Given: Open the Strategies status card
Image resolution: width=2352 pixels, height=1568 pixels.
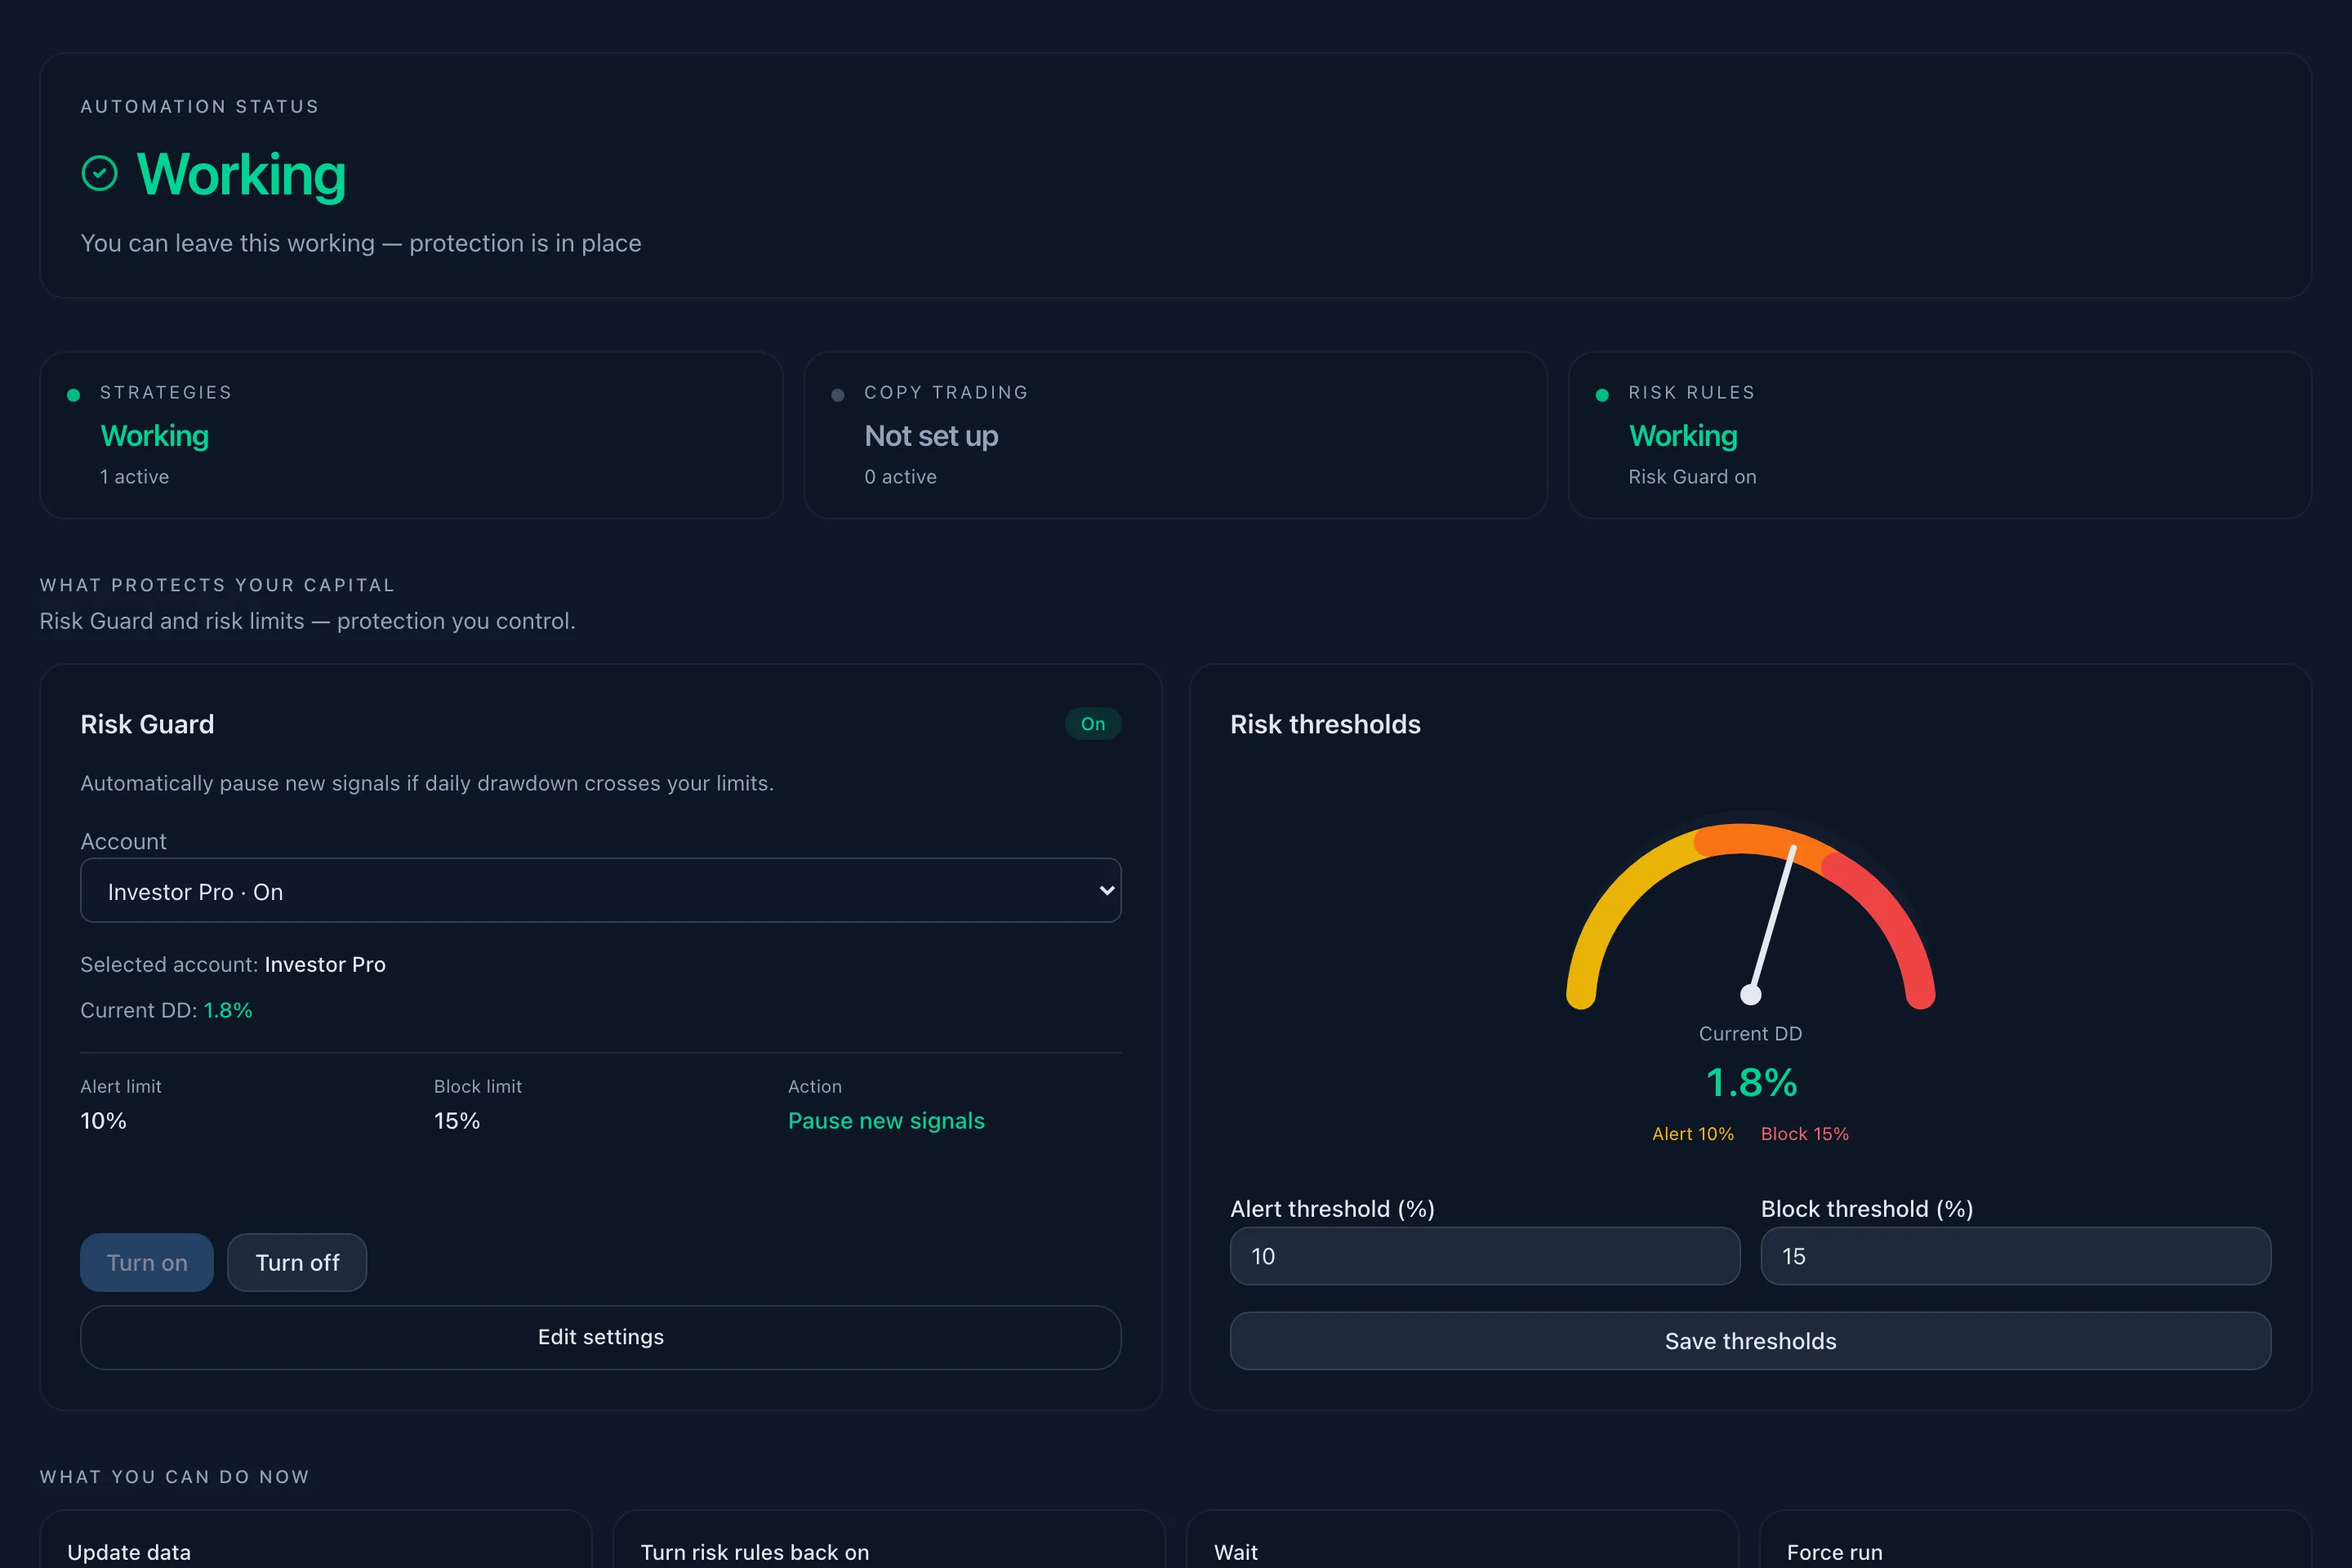Looking at the screenshot, I should click(411, 435).
